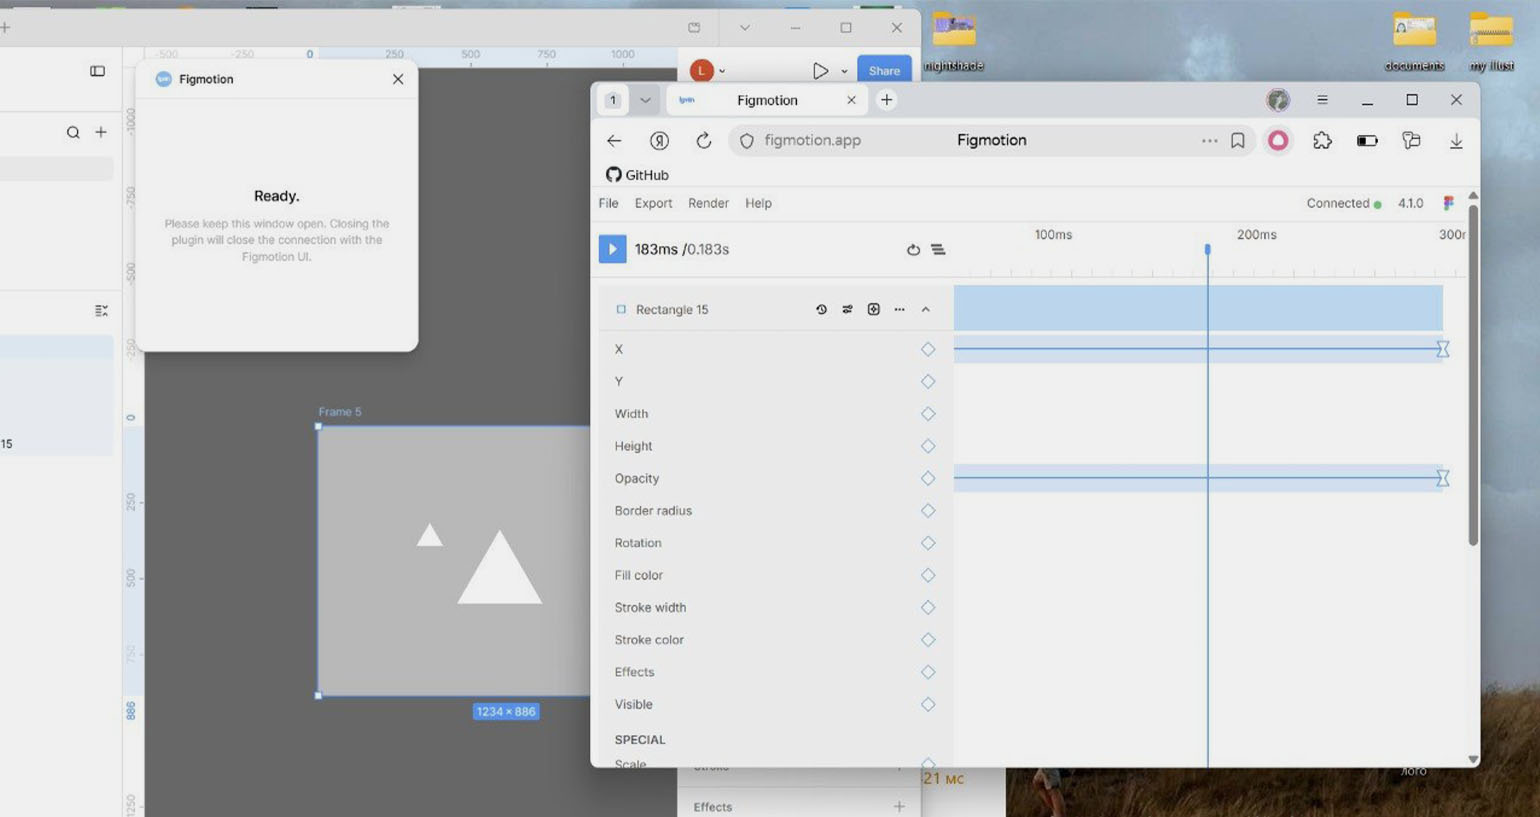Image resolution: width=1540 pixels, height=817 pixels.
Task: Click the loop icon beside the time readout
Action: 913,250
